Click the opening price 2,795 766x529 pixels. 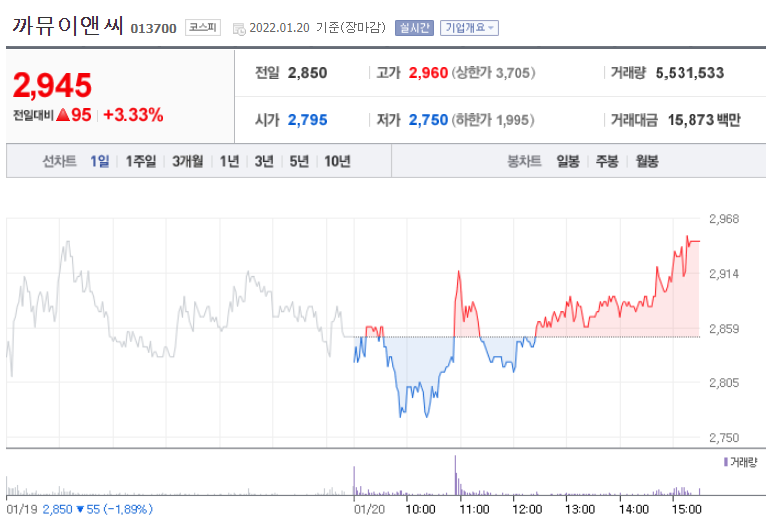click(307, 120)
